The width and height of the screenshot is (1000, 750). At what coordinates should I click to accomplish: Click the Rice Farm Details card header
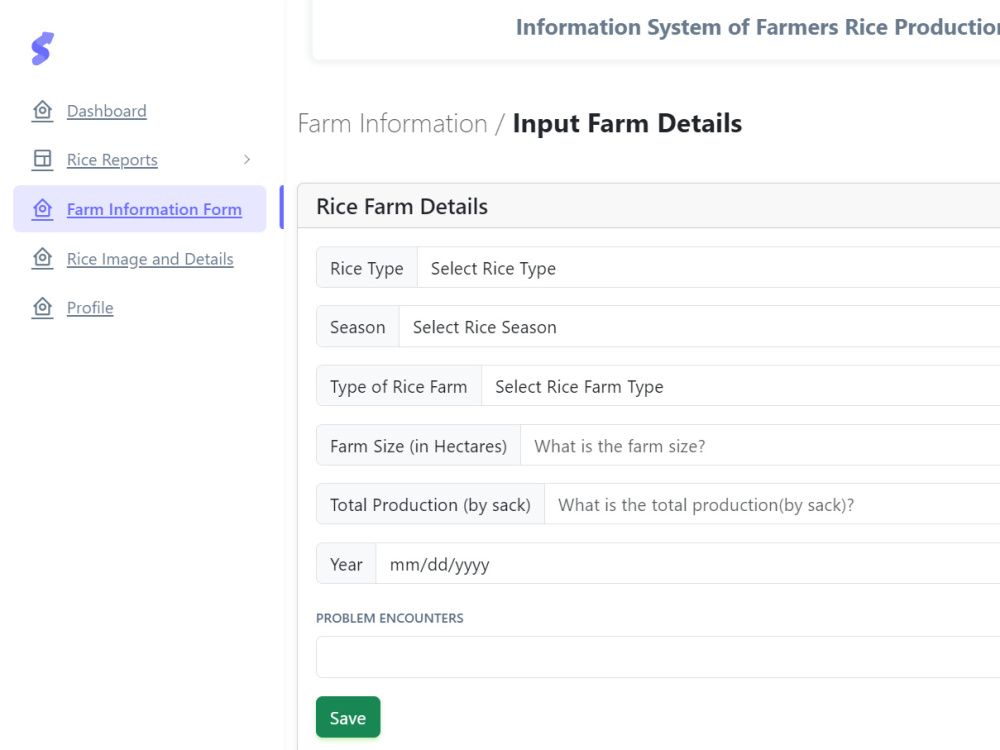tap(649, 206)
